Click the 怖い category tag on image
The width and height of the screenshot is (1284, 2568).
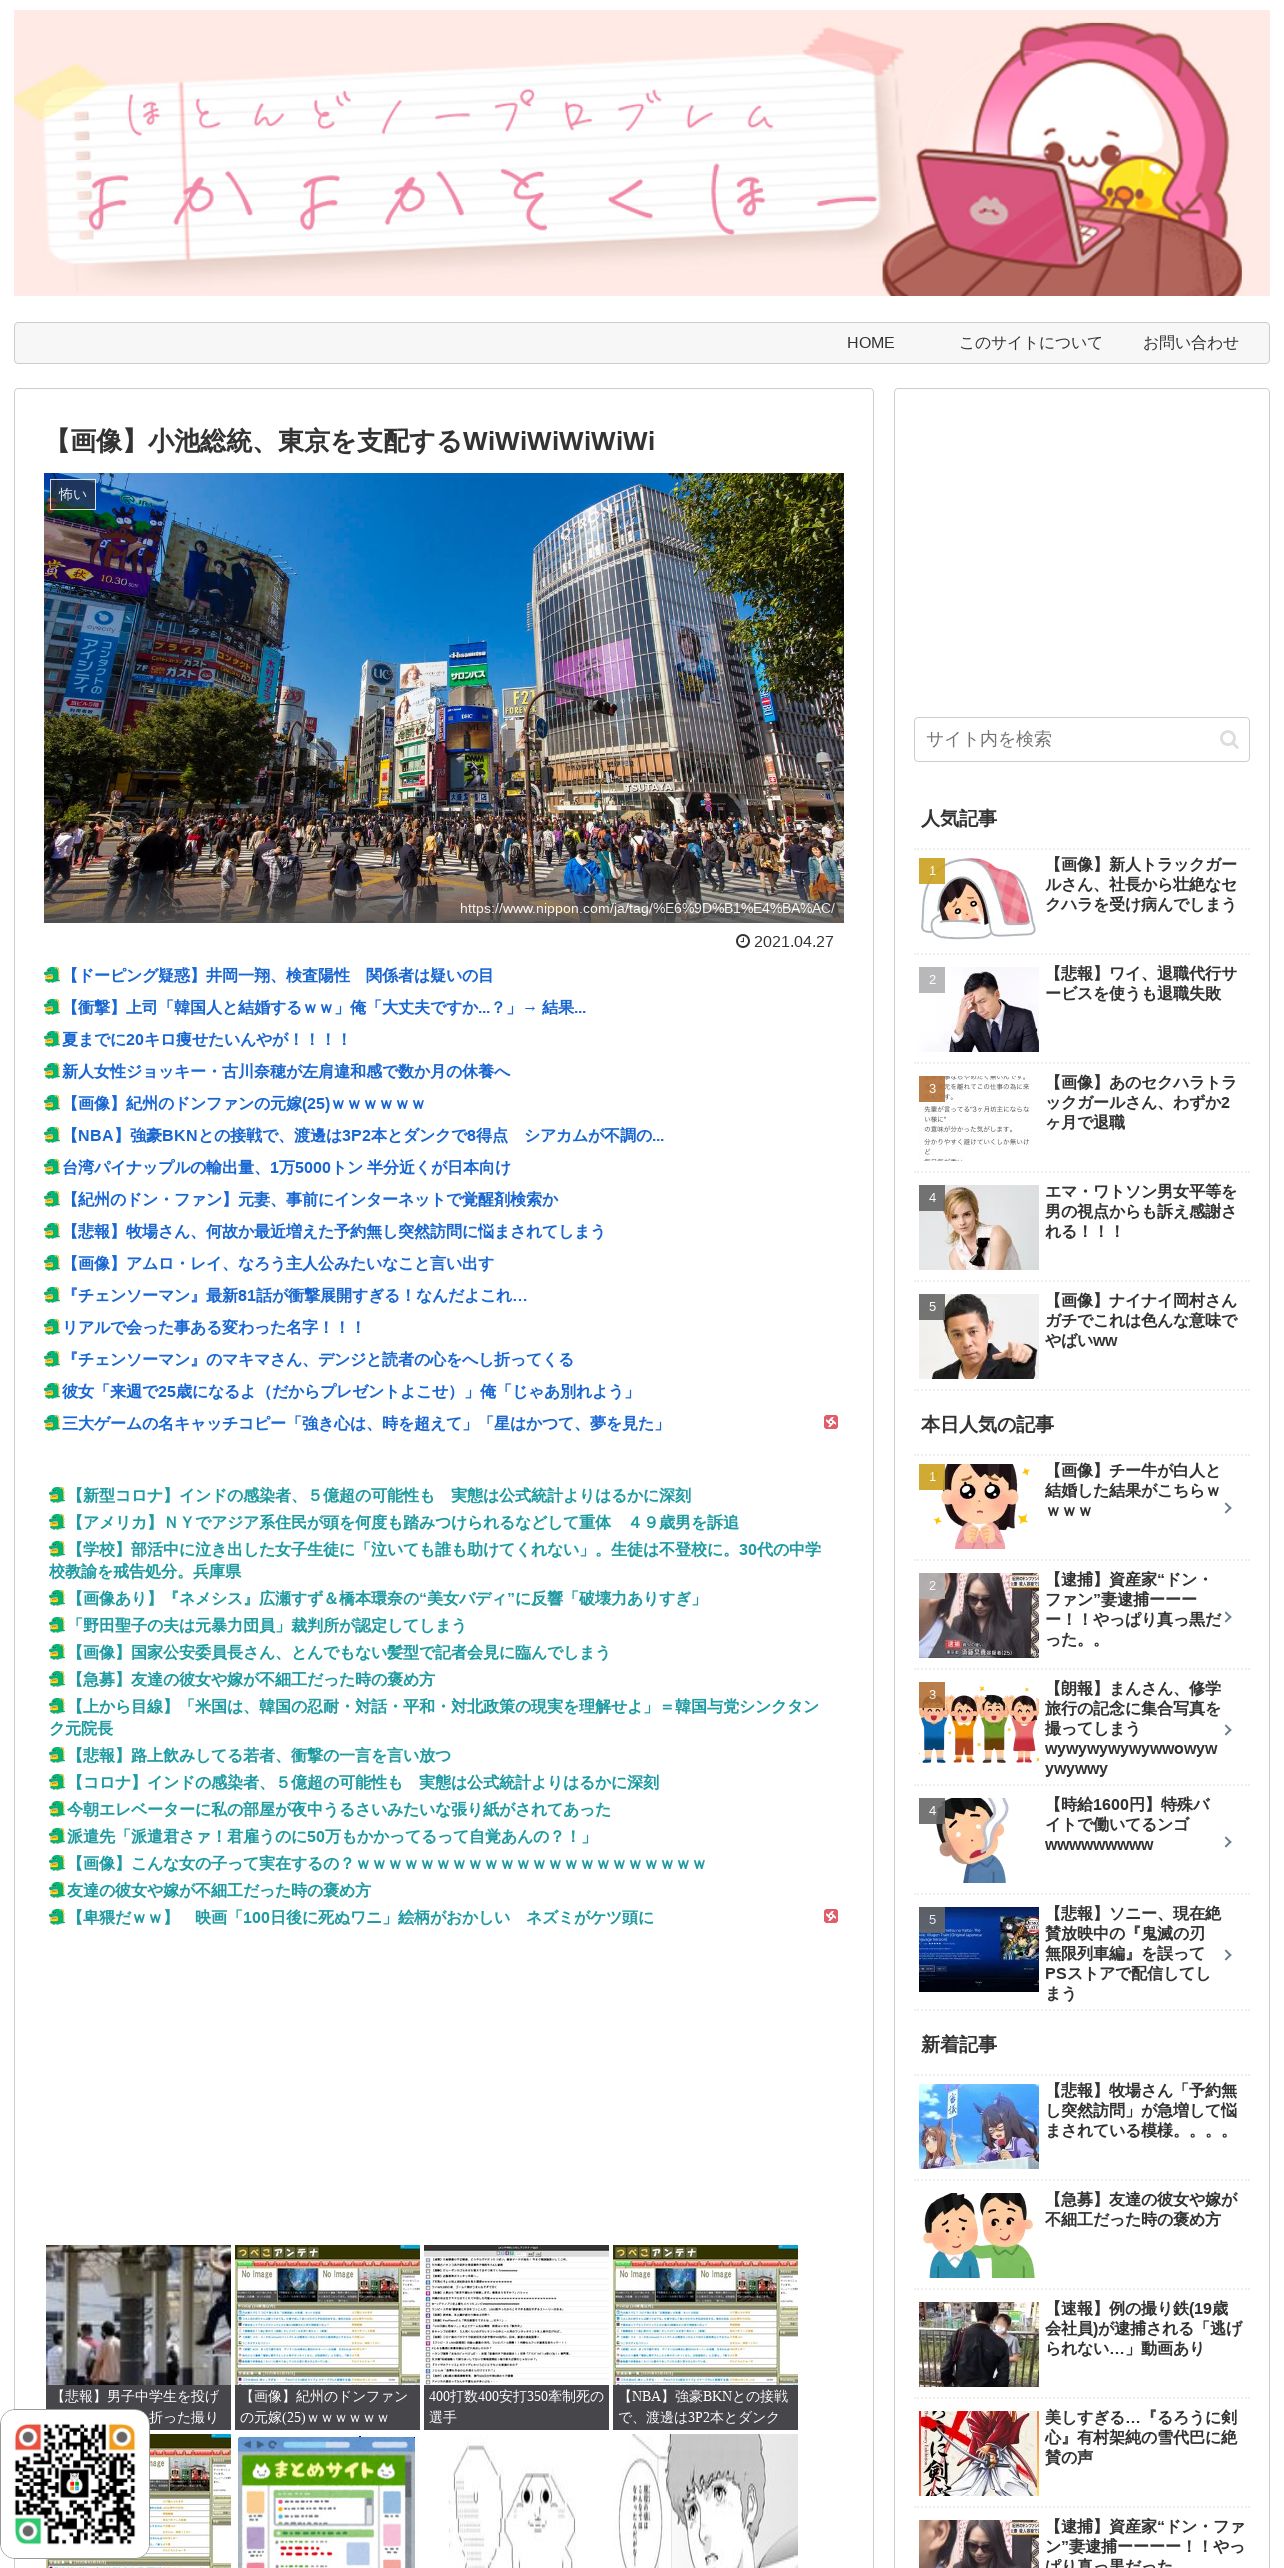click(73, 494)
